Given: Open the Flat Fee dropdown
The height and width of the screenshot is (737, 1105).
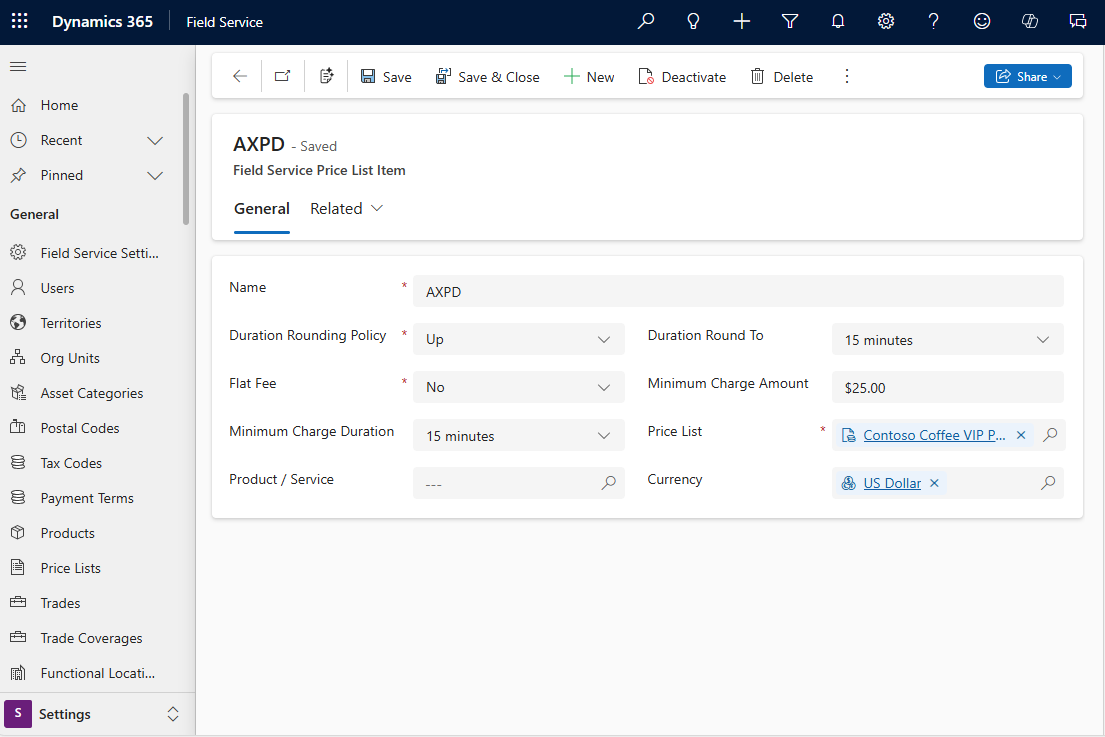Looking at the screenshot, I should coord(518,387).
